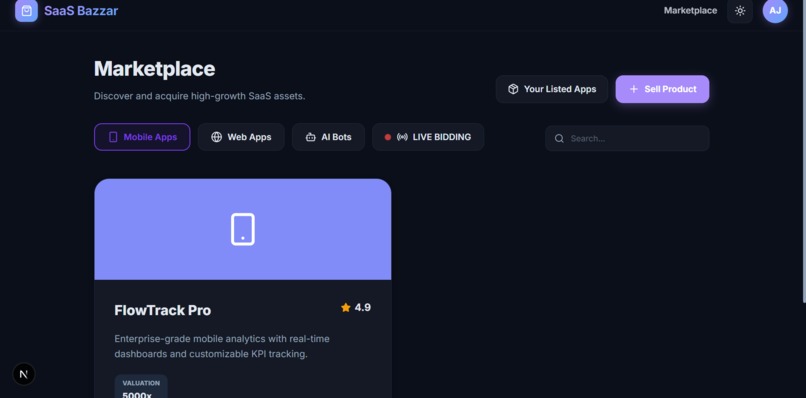Click the VALUATION badge on FlowTrack Pro
The width and height of the screenshot is (806, 398).
(x=141, y=387)
